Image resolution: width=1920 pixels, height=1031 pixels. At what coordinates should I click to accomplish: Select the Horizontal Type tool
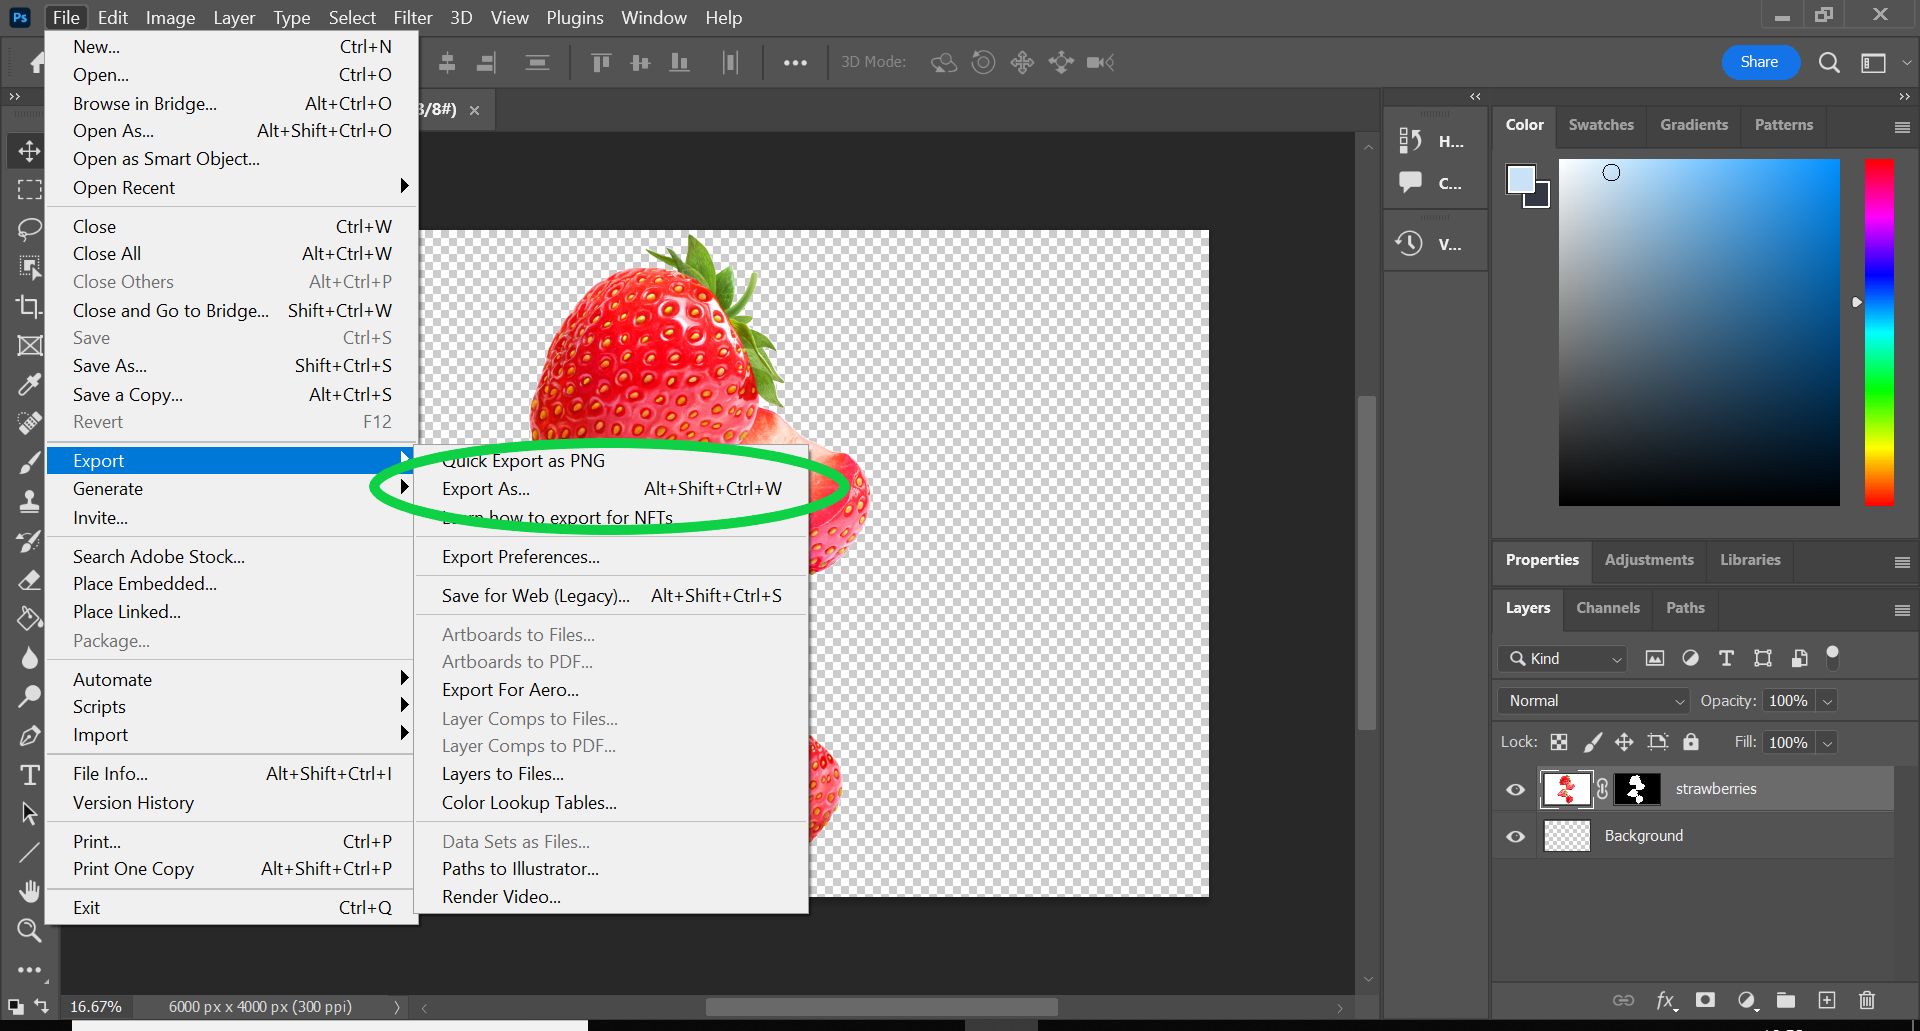click(x=29, y=775)
